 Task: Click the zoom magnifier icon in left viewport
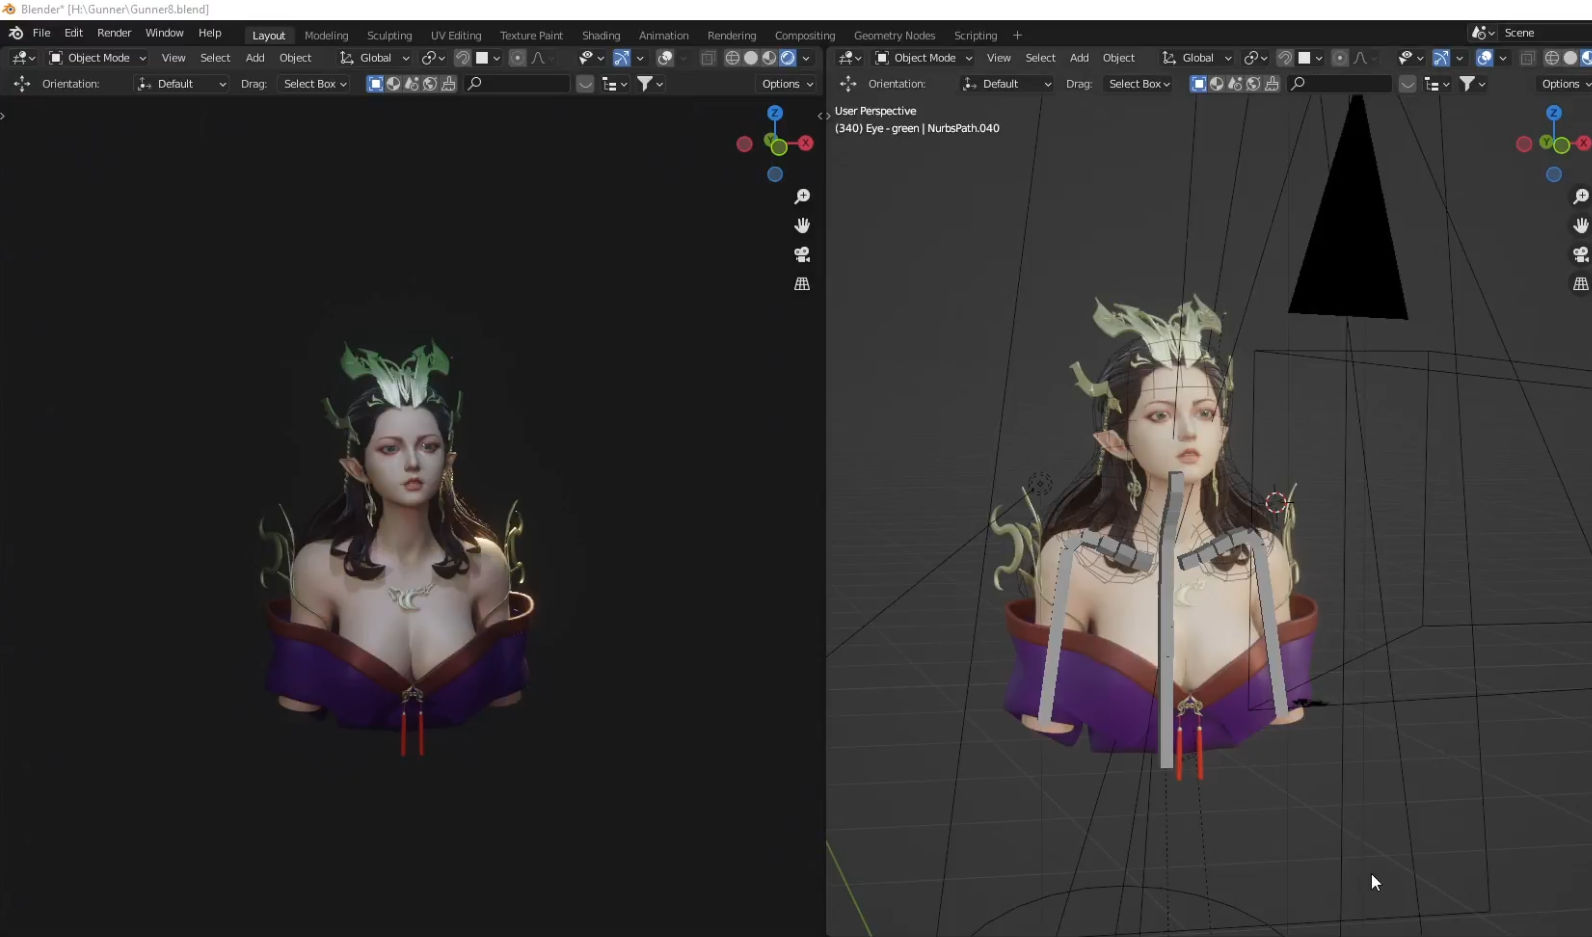(802, 197)
